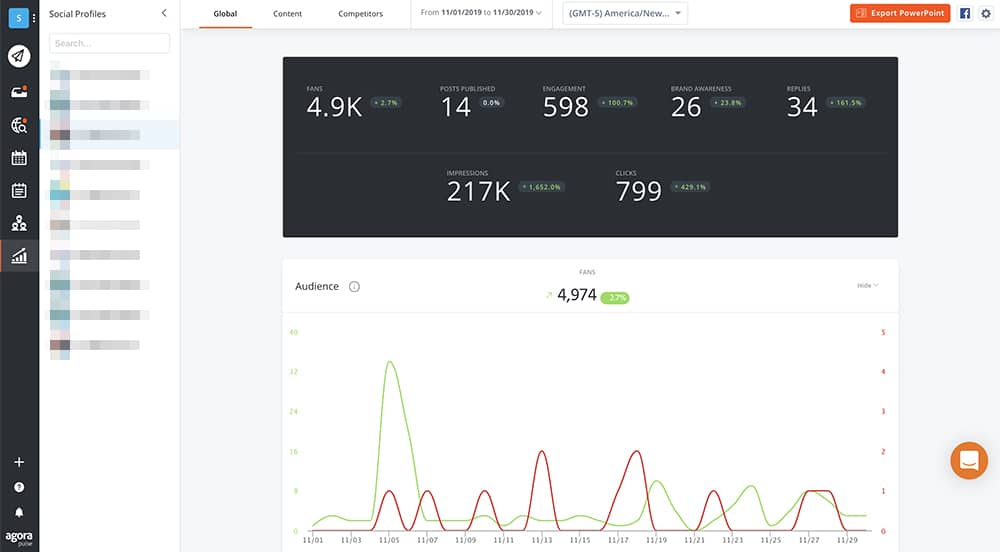Viewport: 1000px width, 552px height.
Task: Open the Publish paper plane icon
Action: 19,56
